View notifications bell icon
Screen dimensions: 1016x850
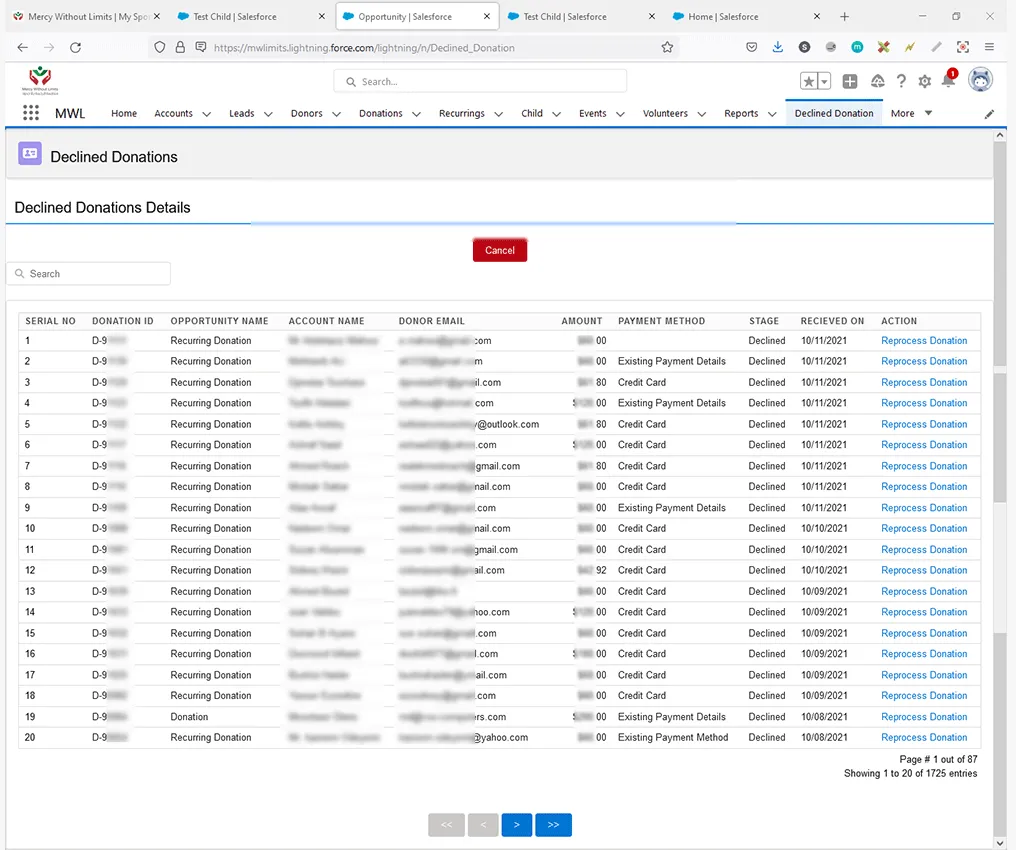coord(949,80)
